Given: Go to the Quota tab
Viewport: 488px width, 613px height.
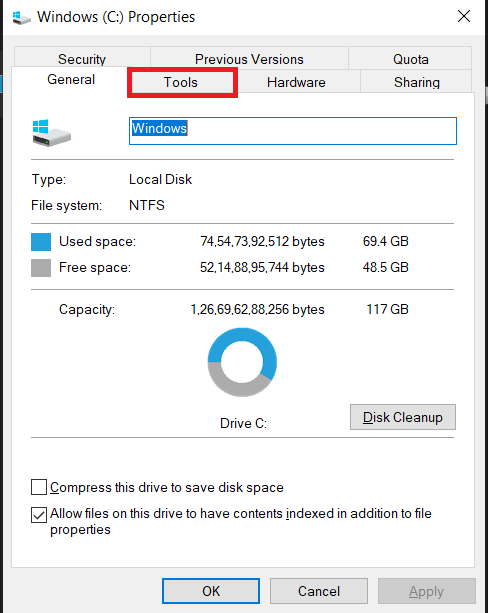Looking at the screenshot, I should 410,58.
